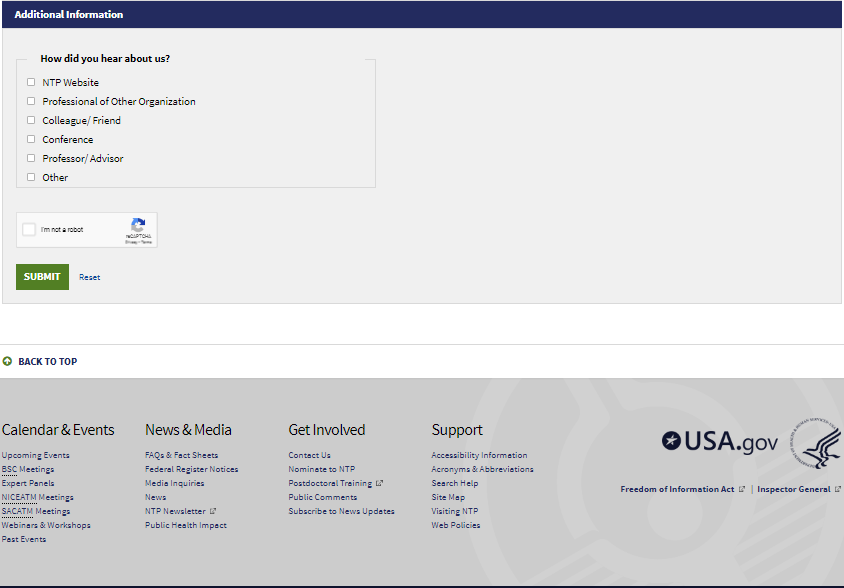The width and height of the screenshot is (844, 588).
Task: Click the reCAPTCHA logo icon
Action: 138,225
